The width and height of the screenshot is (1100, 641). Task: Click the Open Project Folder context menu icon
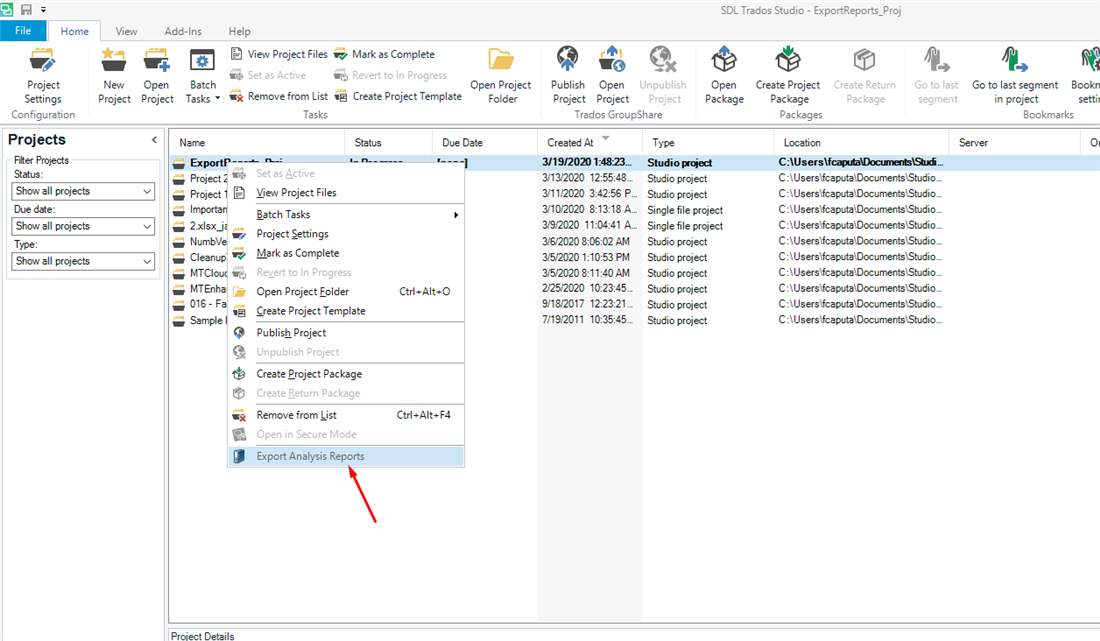pyautogui.click(x=239, y=292)
